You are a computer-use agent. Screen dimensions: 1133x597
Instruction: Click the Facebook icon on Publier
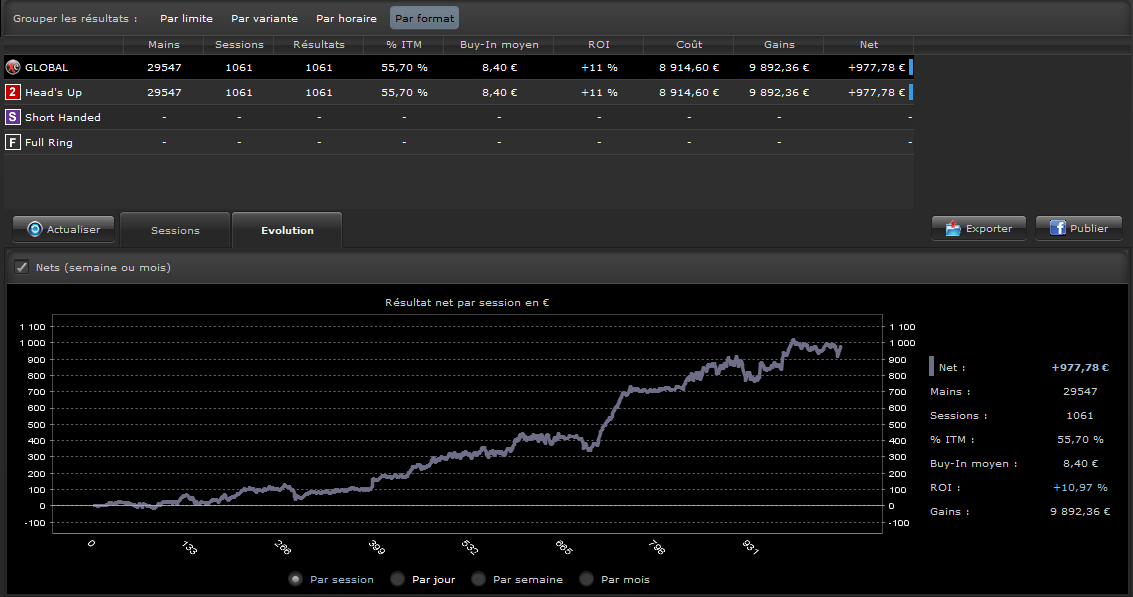coord(1057,228)
